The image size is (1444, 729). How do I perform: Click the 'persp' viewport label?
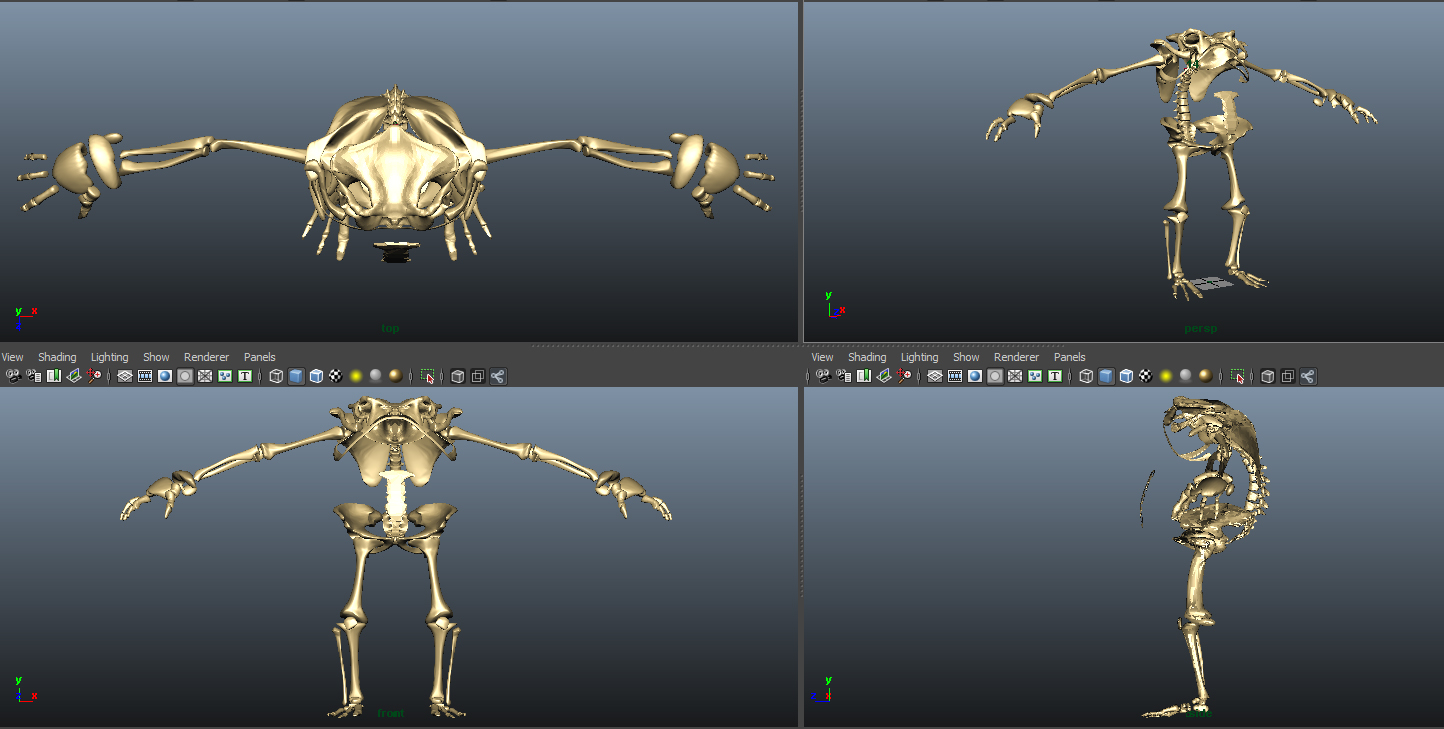click(x=1200, y=328)
